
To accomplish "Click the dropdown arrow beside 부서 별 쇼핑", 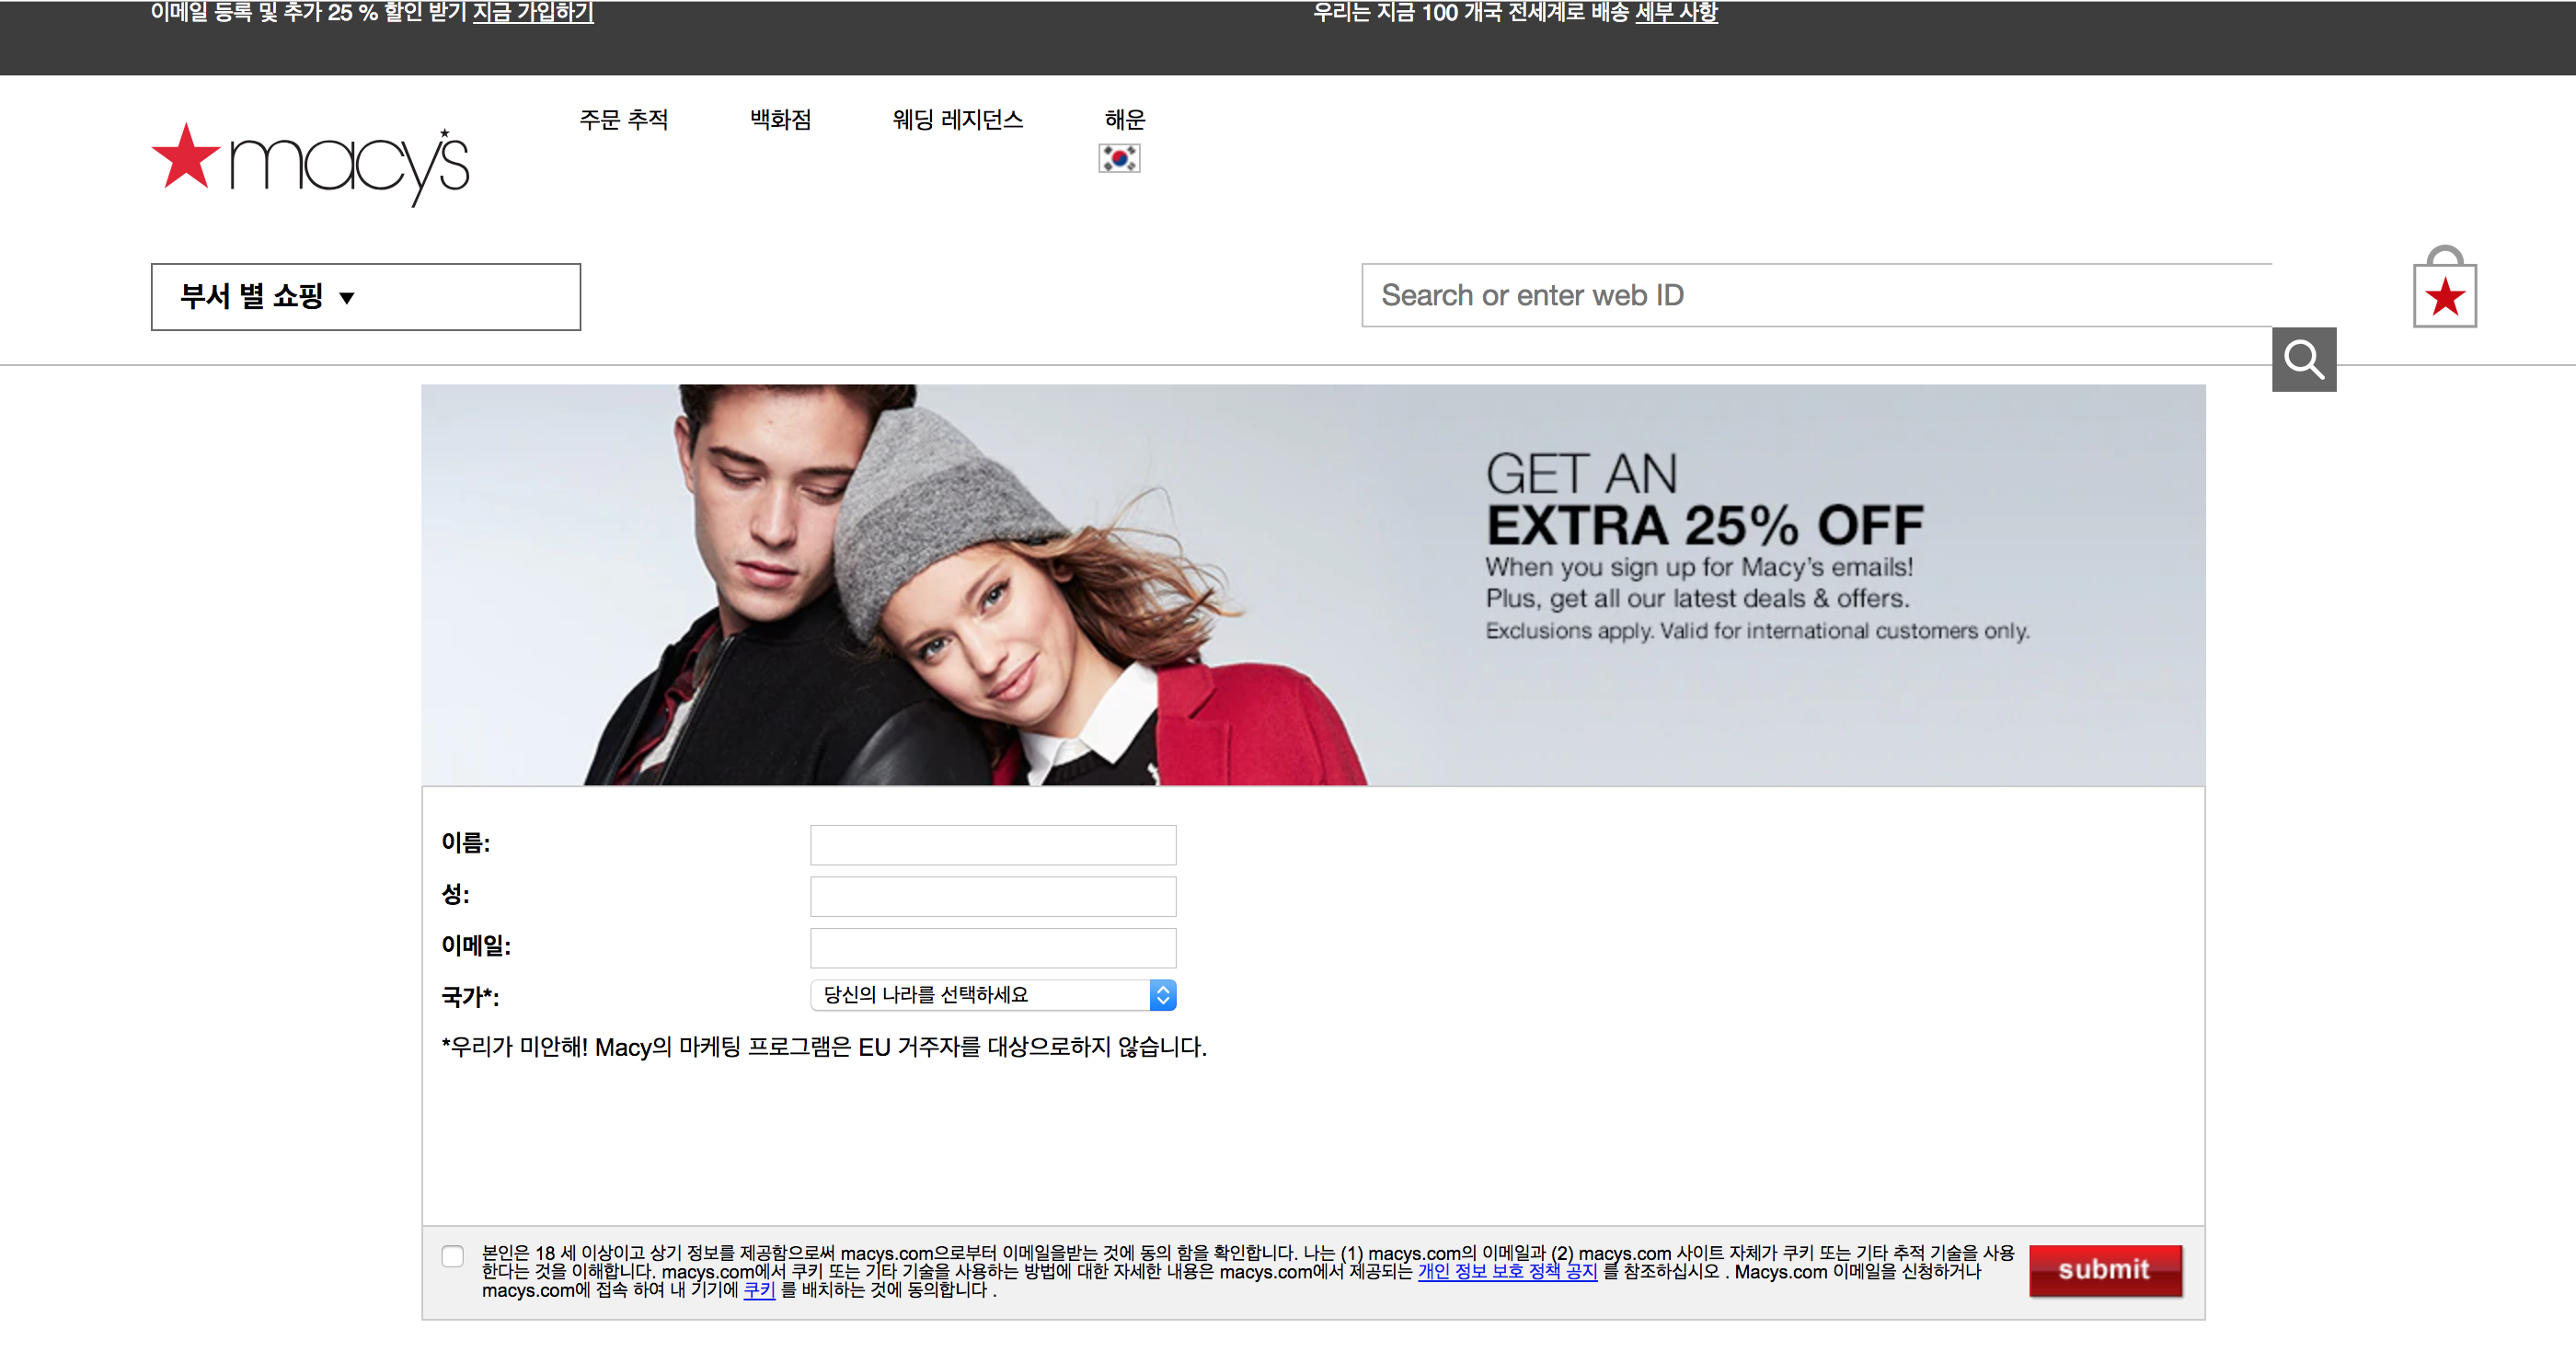I will 347,298.
